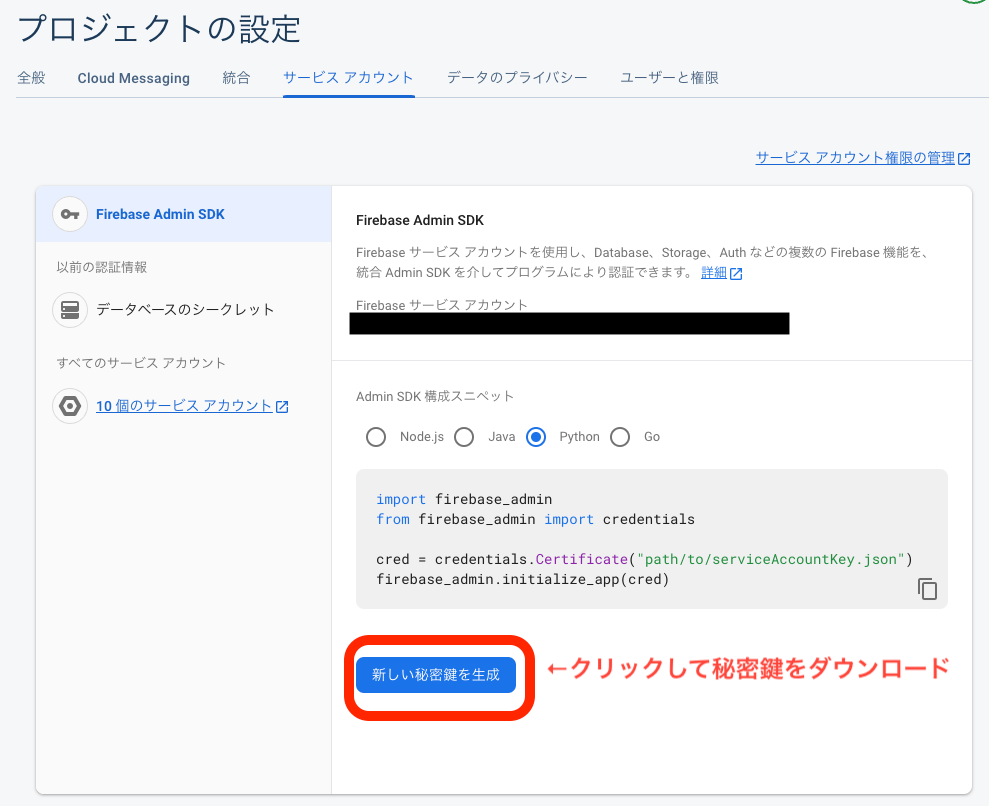Click the 'from firebase_admin import credentials' line
989x806 pixels.
[x=535, y=520]
